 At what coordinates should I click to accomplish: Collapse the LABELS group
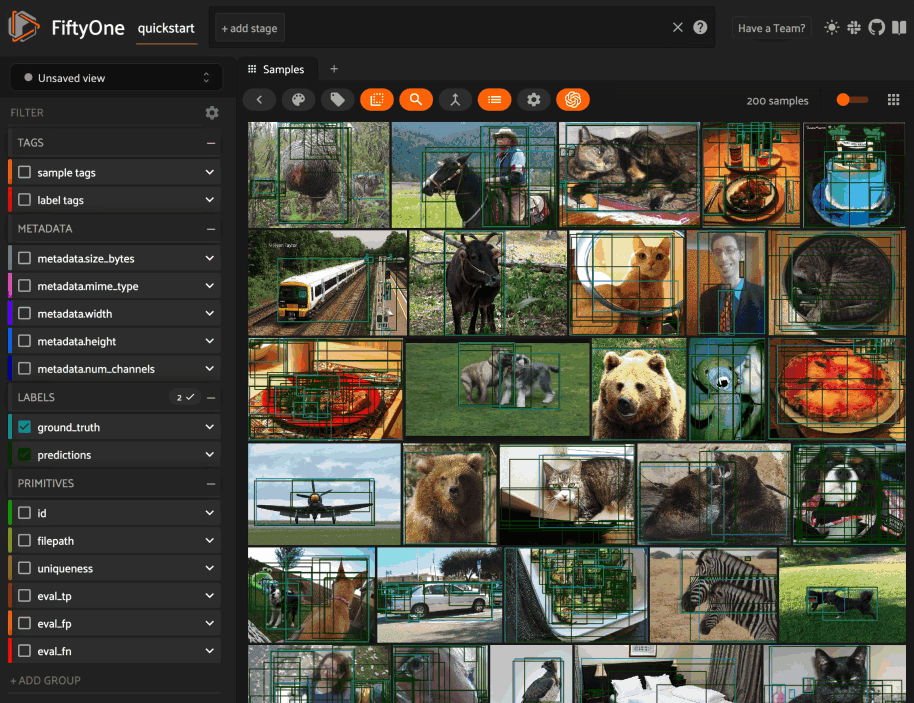coord(211,398)
